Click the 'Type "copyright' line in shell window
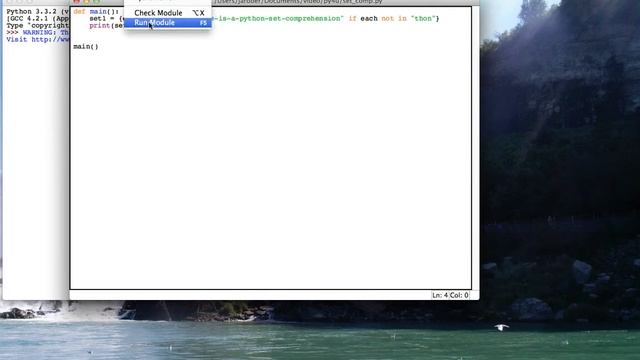 [38, 25]
